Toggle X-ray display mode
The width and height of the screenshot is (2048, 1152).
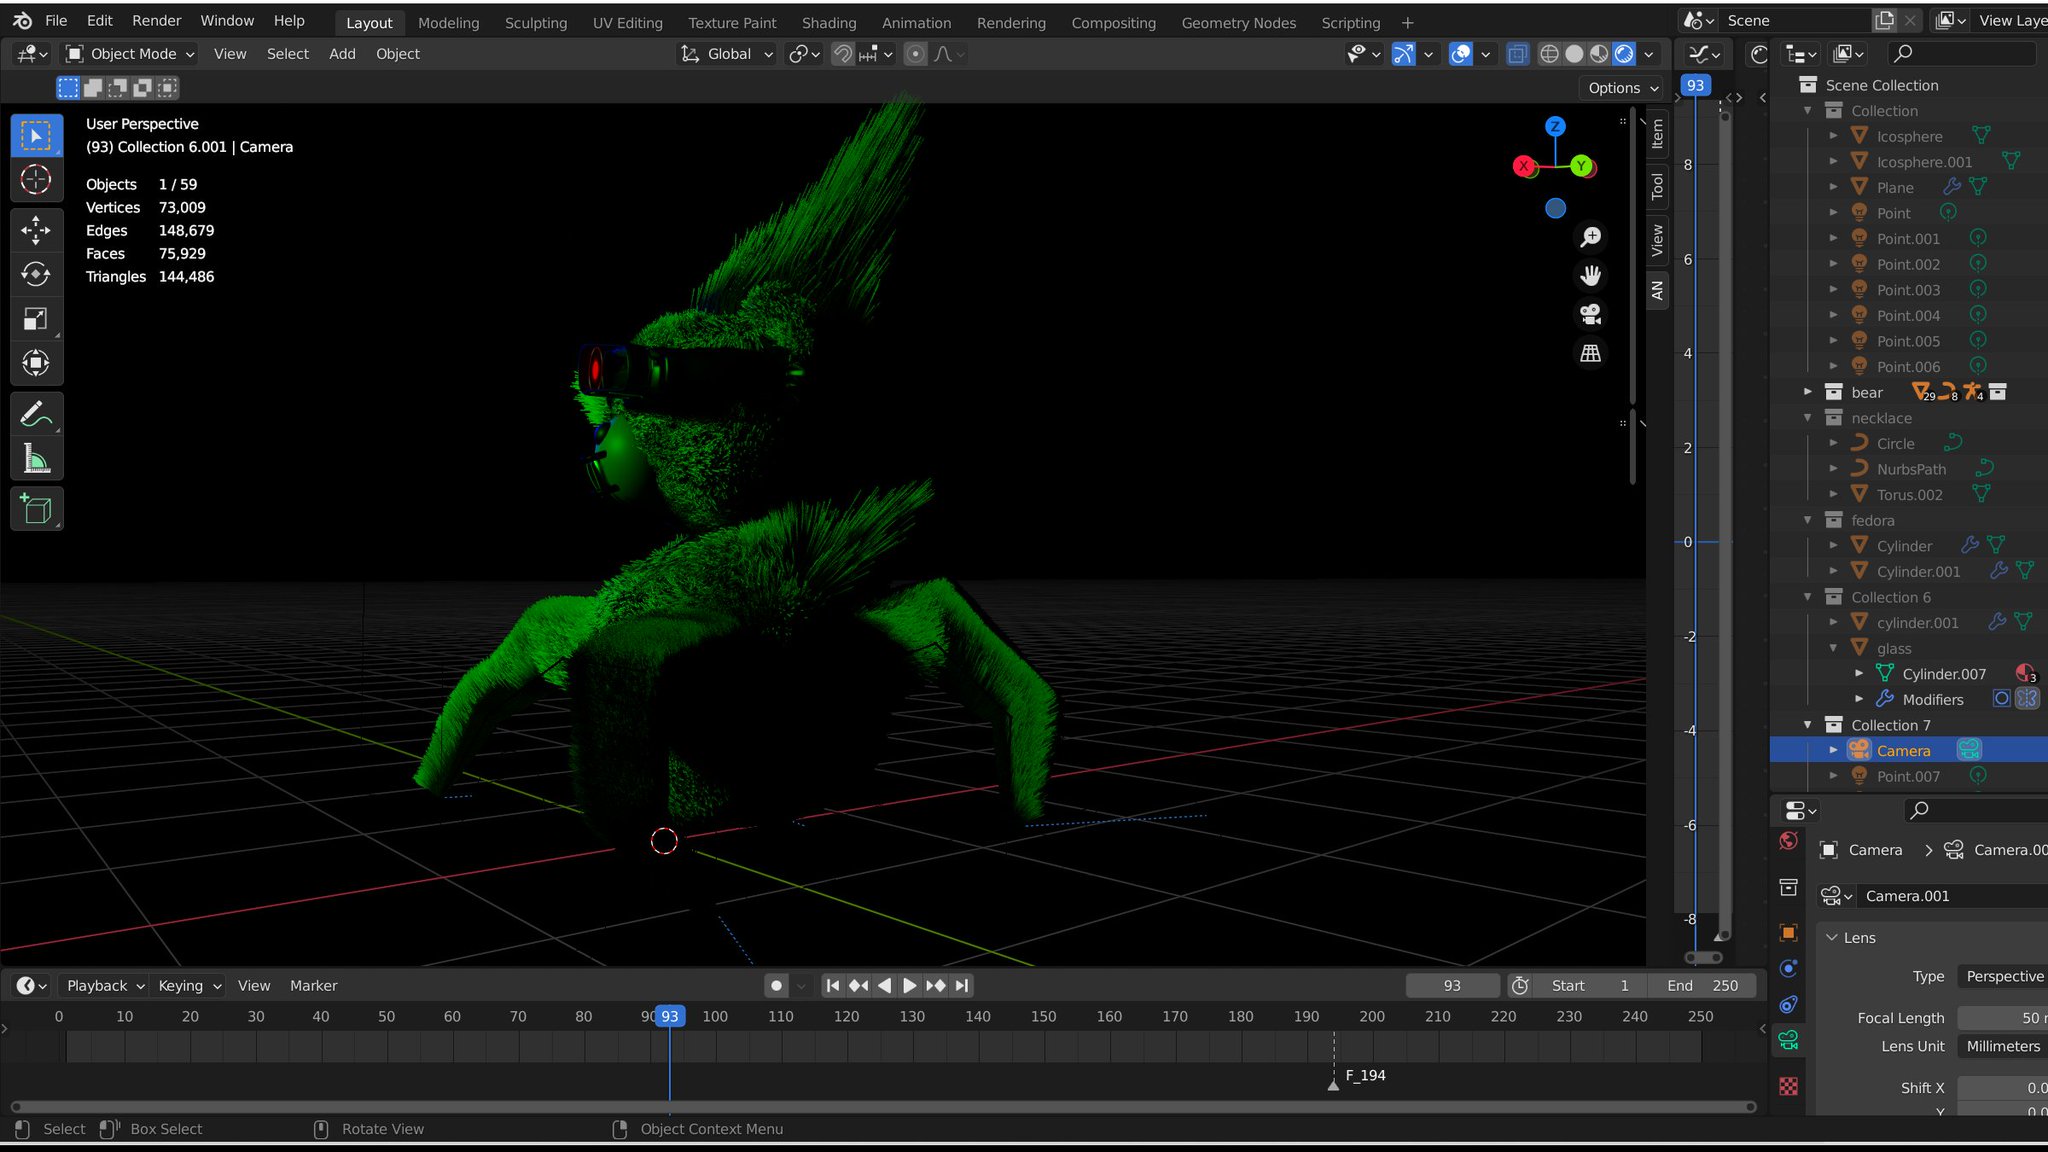(1517, 54)
